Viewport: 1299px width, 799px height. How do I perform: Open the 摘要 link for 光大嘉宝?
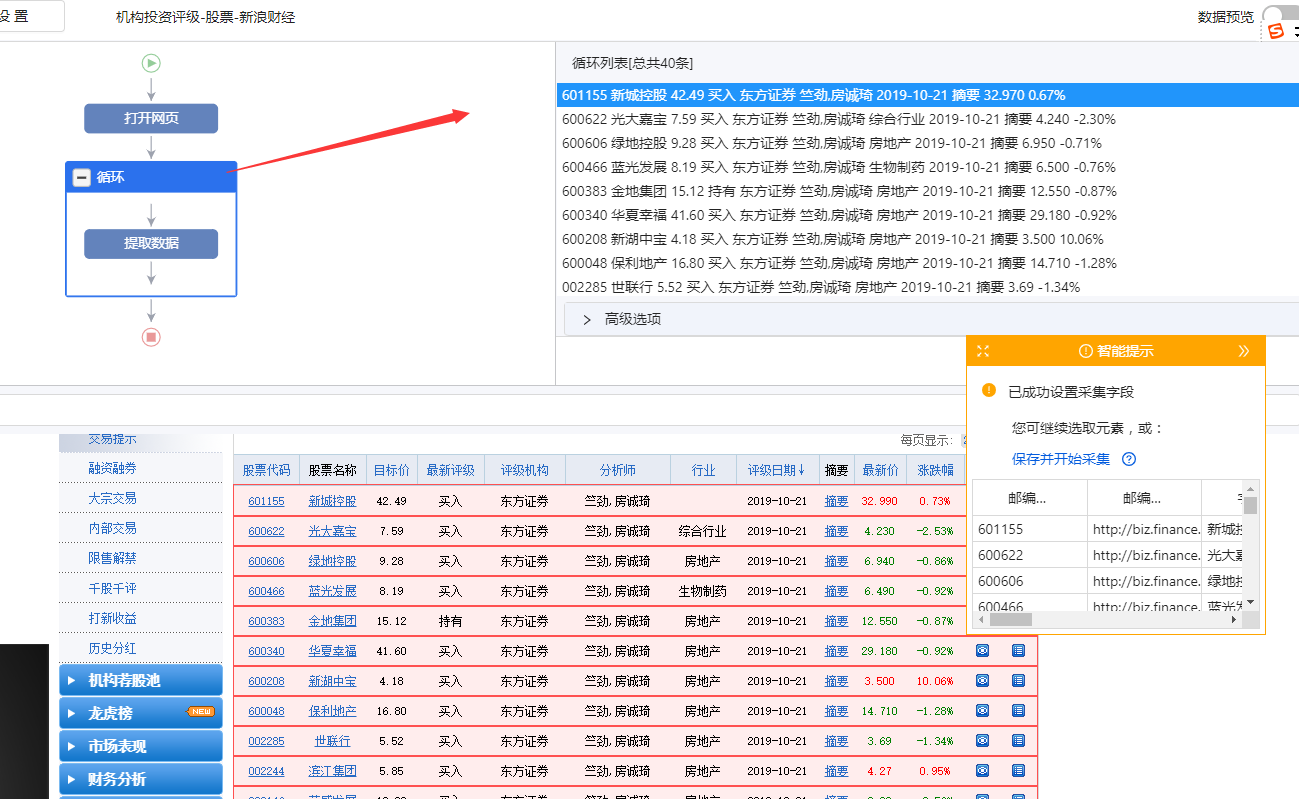coord(836,531)
